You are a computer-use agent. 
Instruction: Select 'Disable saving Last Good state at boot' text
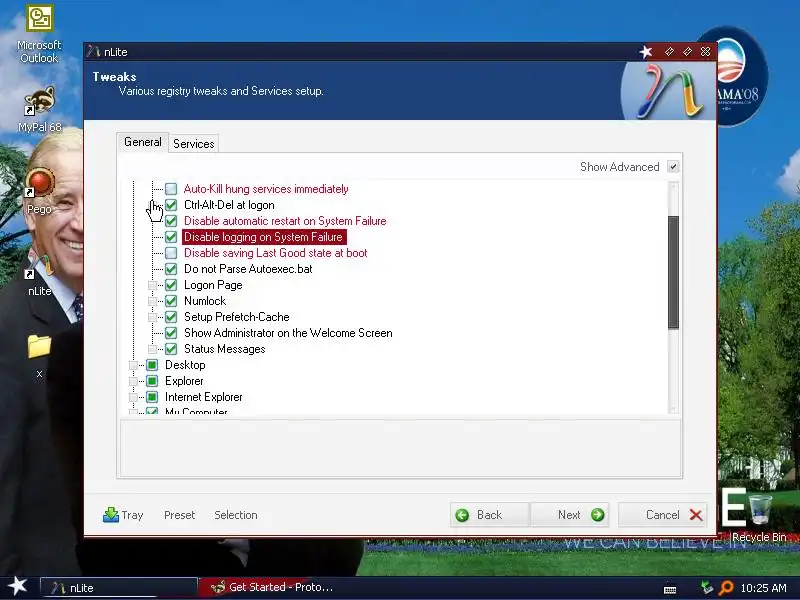[x=276, y=253]
